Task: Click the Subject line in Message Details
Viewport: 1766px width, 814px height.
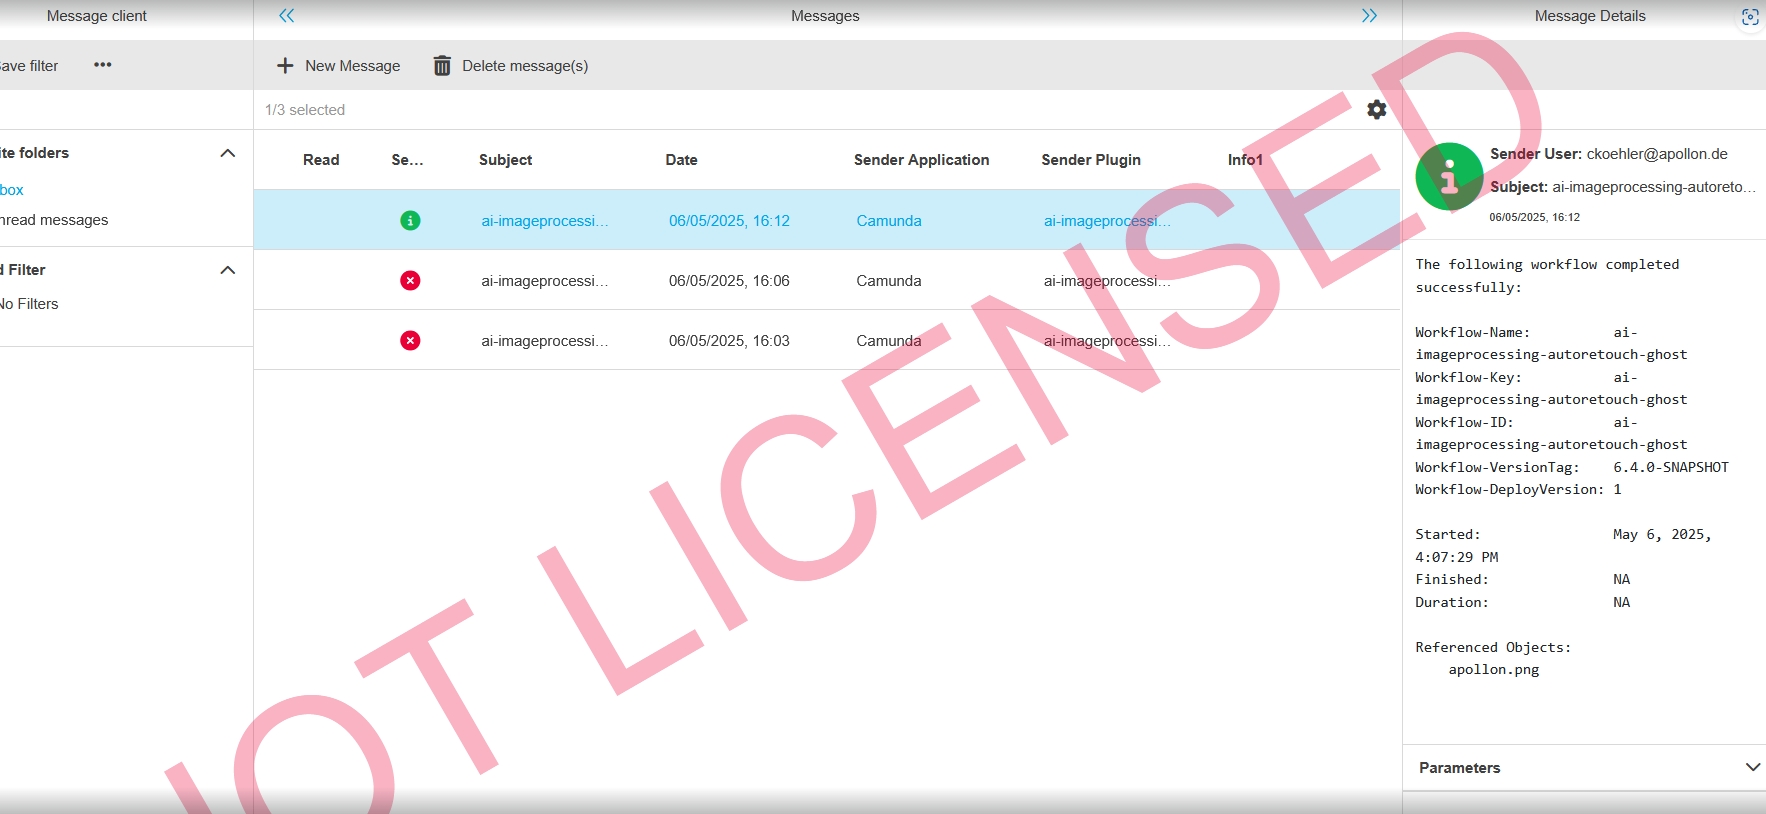Action: click(1622, 187)
